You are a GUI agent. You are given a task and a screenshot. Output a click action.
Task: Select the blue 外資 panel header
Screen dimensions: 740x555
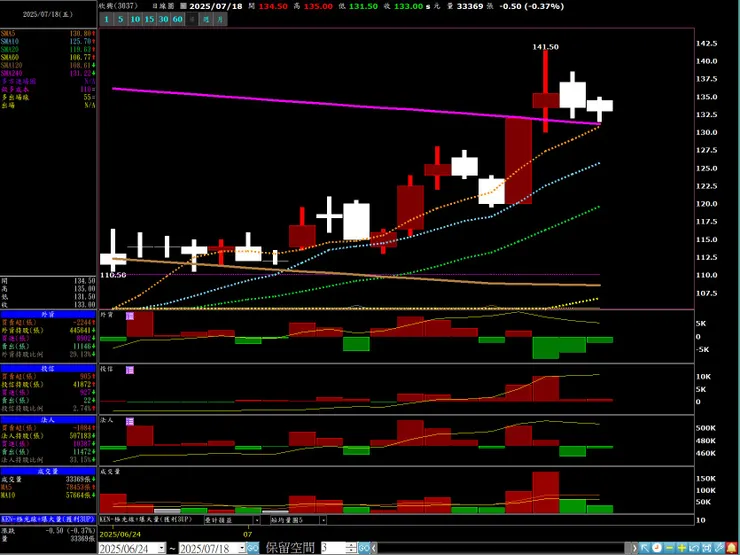coord(48,315)
